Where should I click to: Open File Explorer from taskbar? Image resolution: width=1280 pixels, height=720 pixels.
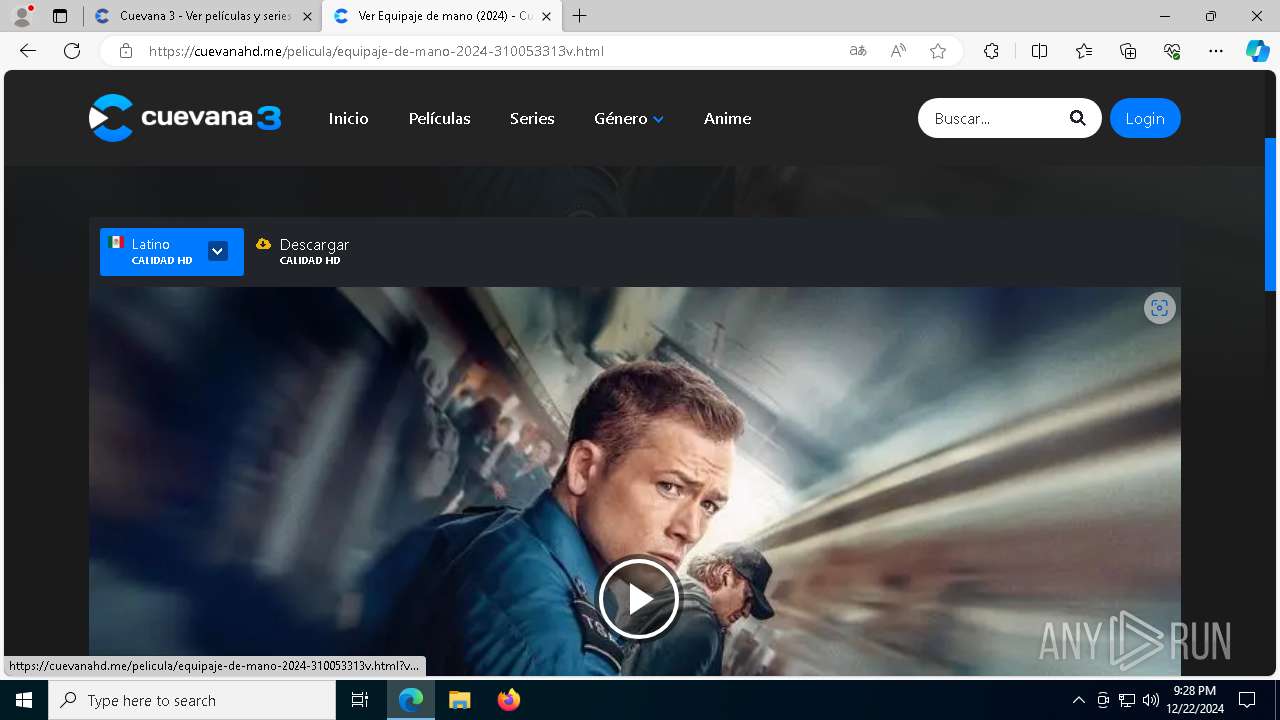coord(459,700)
